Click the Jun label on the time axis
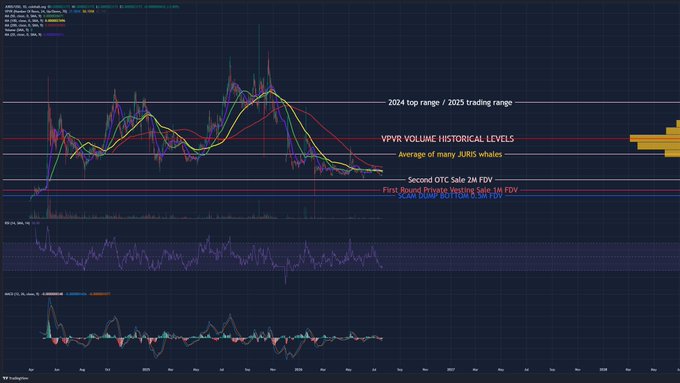The width and height of the screenshot is (680, 383). coord(57,370)
